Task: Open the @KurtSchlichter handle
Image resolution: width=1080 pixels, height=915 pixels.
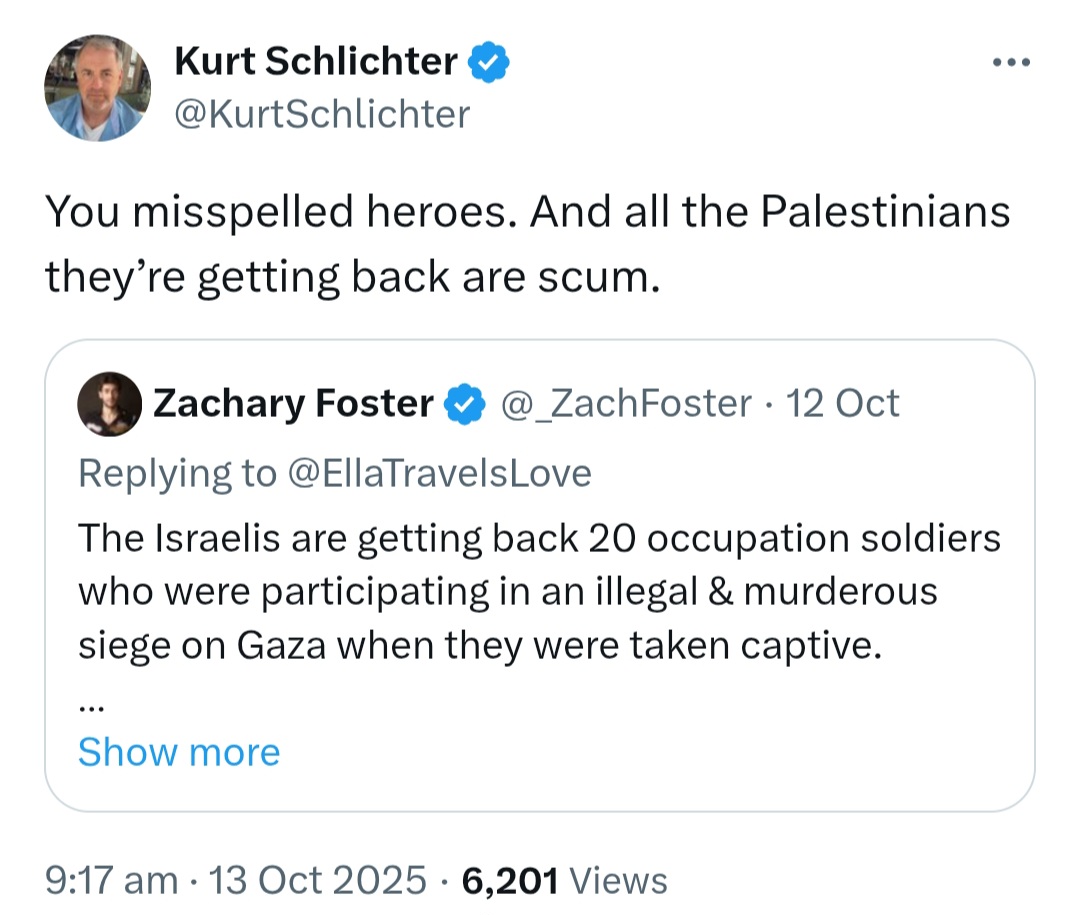Action: coord(321,114)
